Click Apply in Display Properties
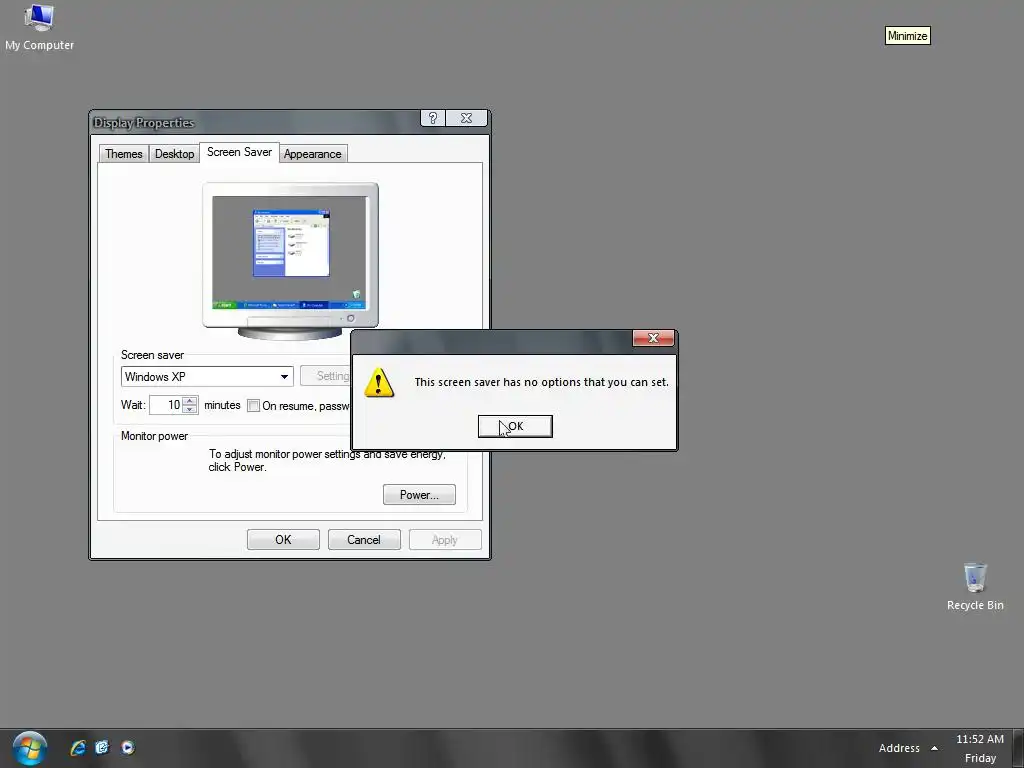 445,540
